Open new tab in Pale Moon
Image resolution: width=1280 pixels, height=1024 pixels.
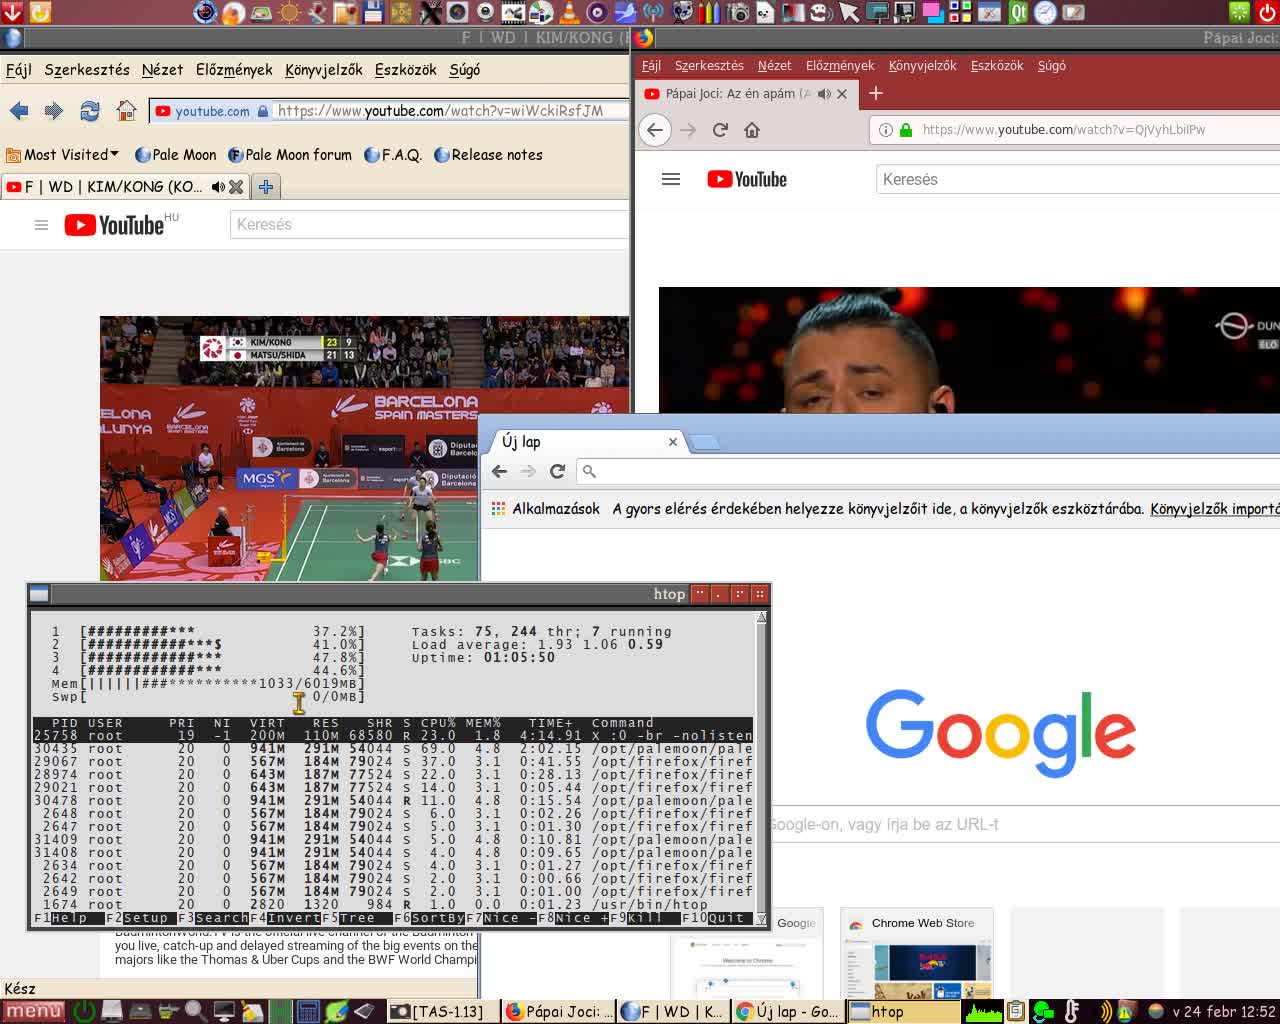pos(265,187)
